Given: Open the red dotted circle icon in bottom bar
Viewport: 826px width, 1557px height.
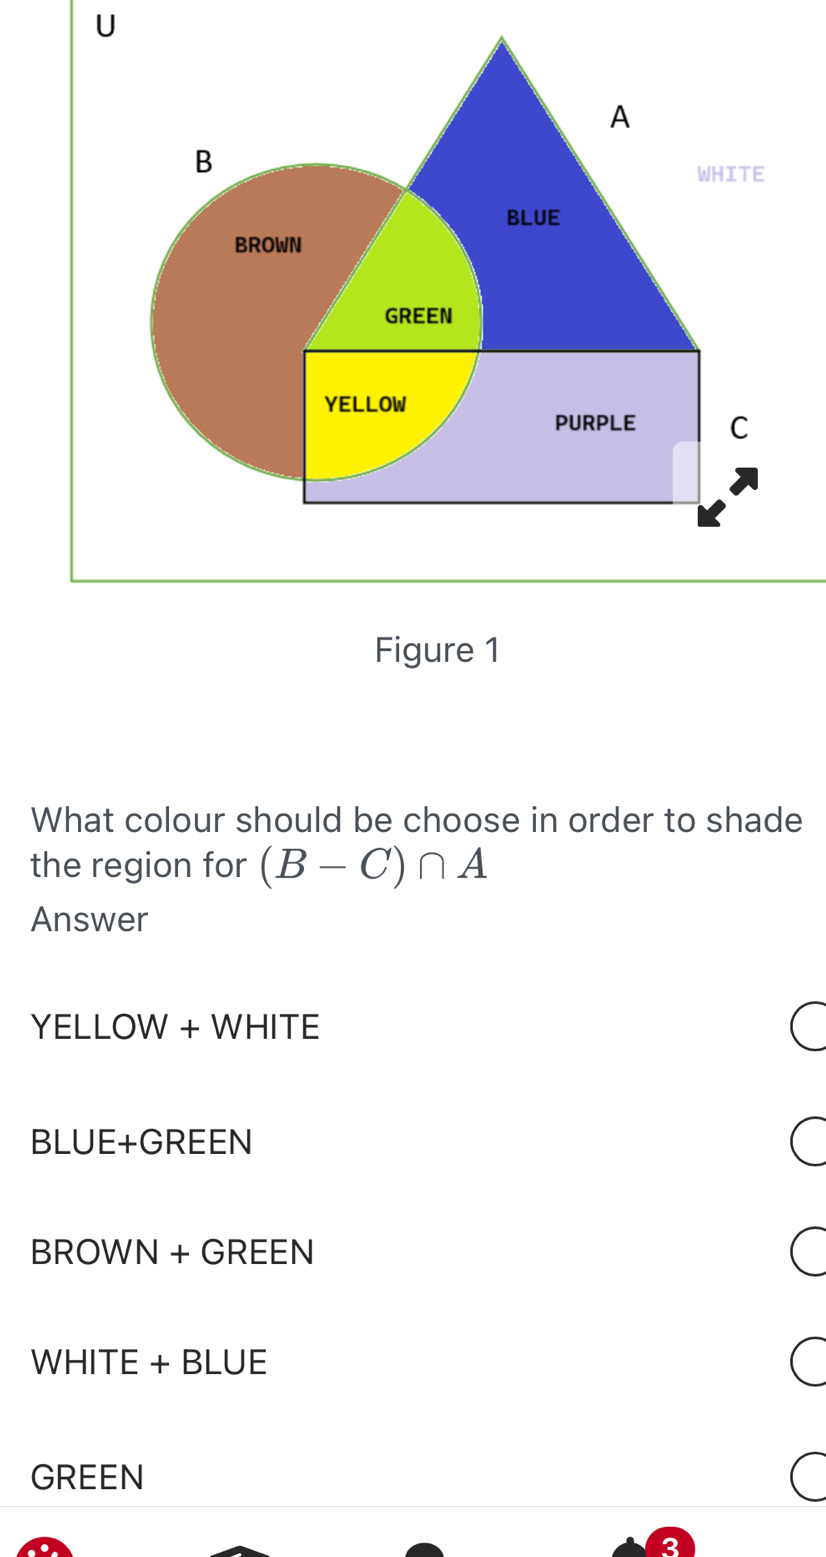Looking at the screenshot, I should point(44,1549).
